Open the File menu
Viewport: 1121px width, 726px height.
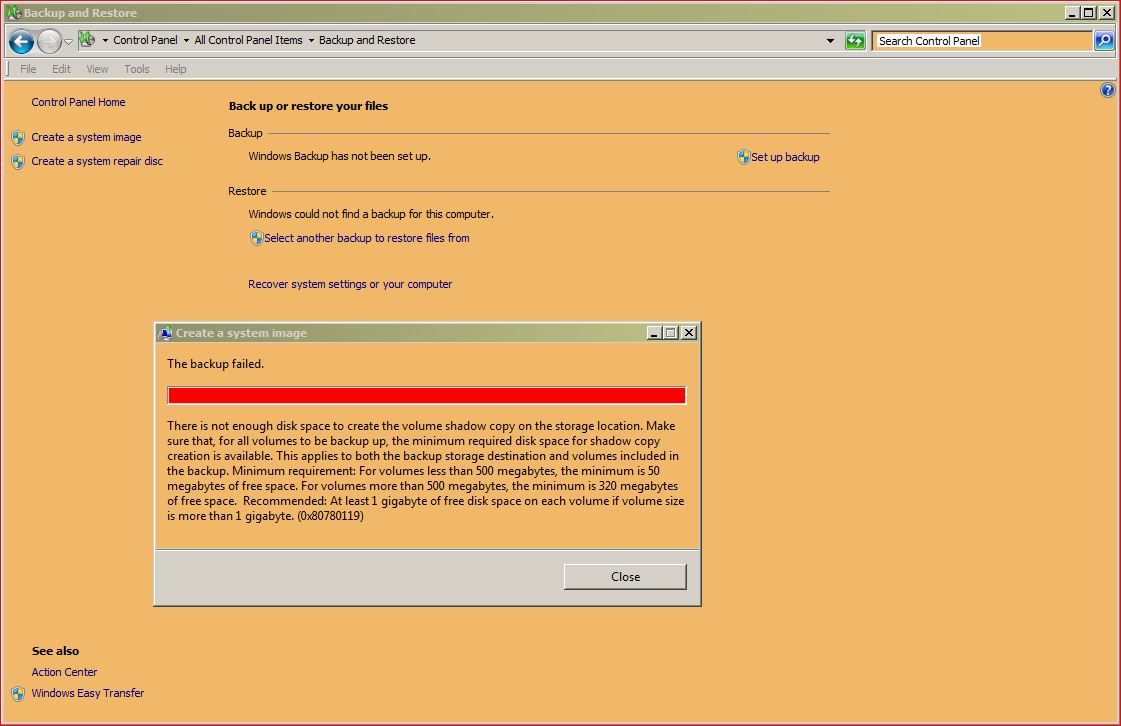[28, 69]
